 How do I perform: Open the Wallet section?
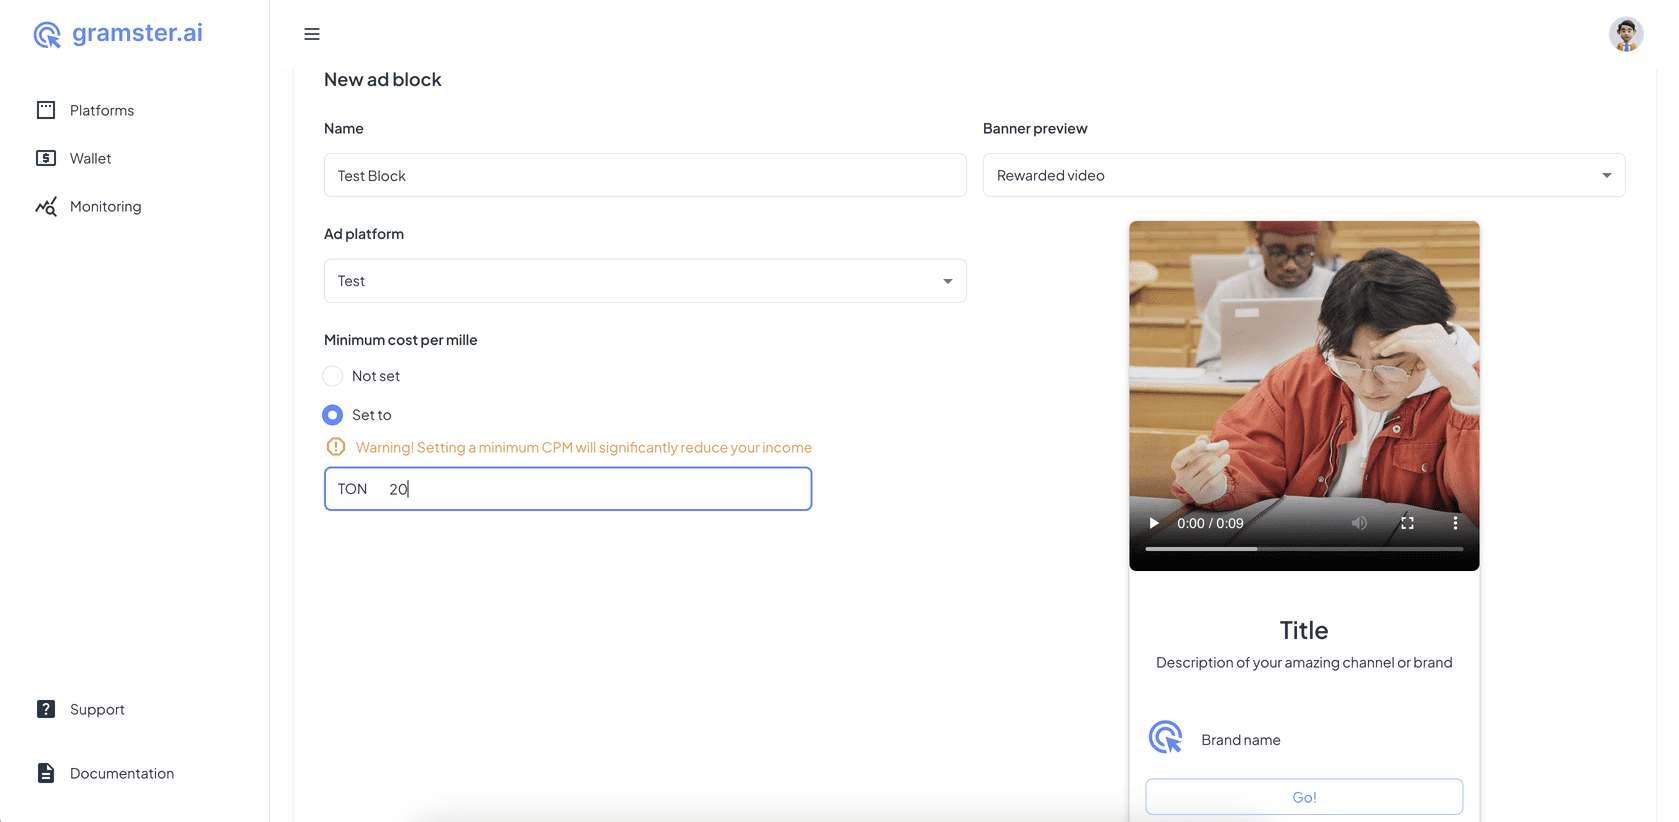coord(90,158)
